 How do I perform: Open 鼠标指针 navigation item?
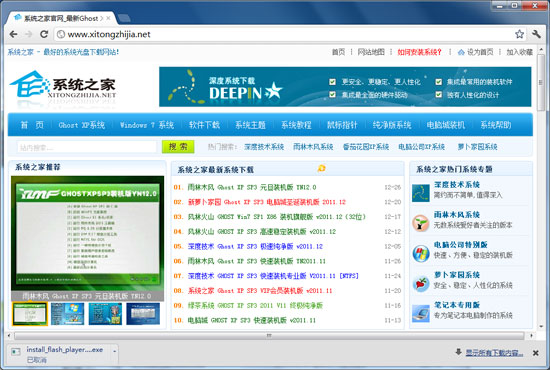coord(342,125)
